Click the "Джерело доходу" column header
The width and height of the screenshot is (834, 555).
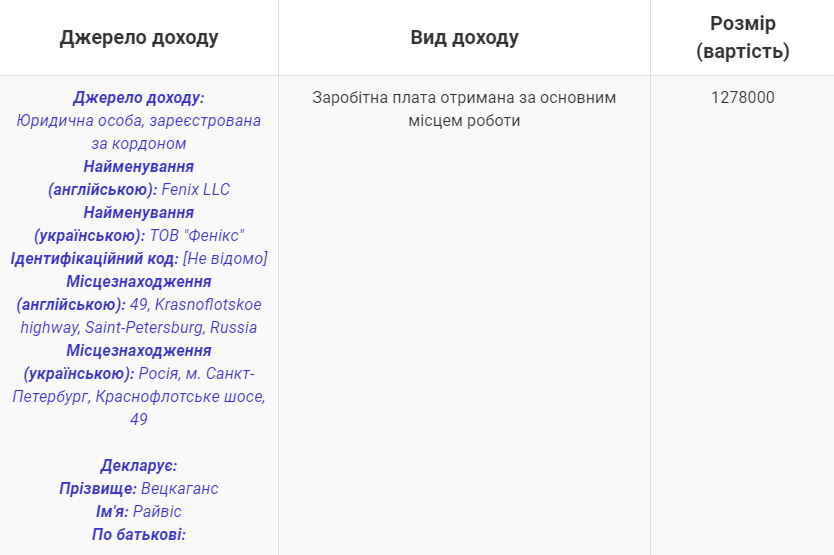pyautogui.click(x=139, y=38)
